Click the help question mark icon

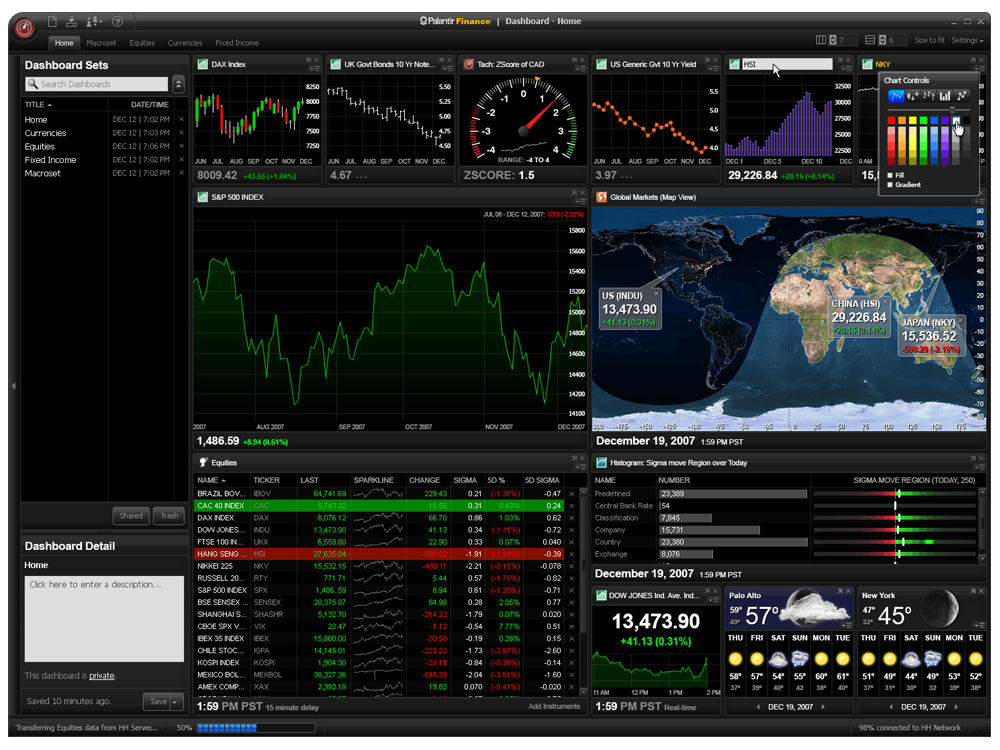pos(117,22)
